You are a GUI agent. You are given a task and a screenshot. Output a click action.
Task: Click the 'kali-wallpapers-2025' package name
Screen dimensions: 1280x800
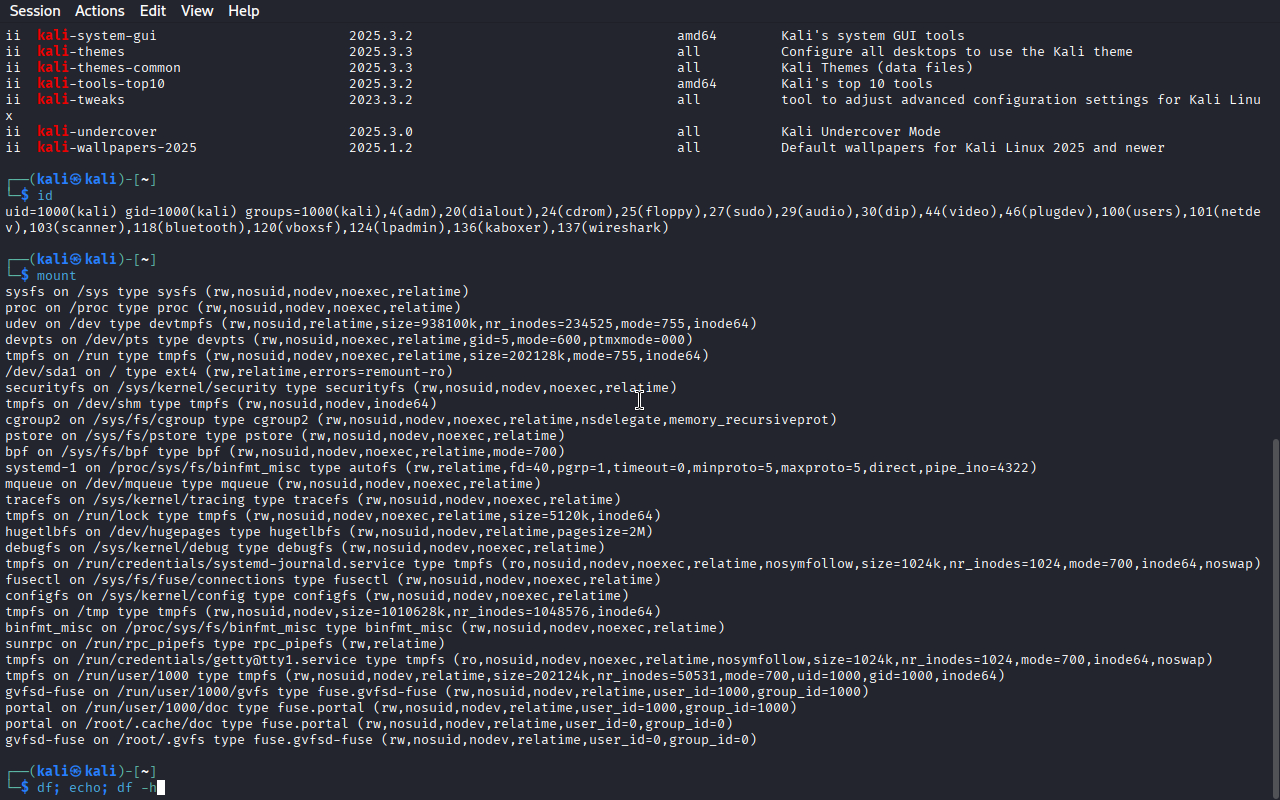(x=117, y=148)
